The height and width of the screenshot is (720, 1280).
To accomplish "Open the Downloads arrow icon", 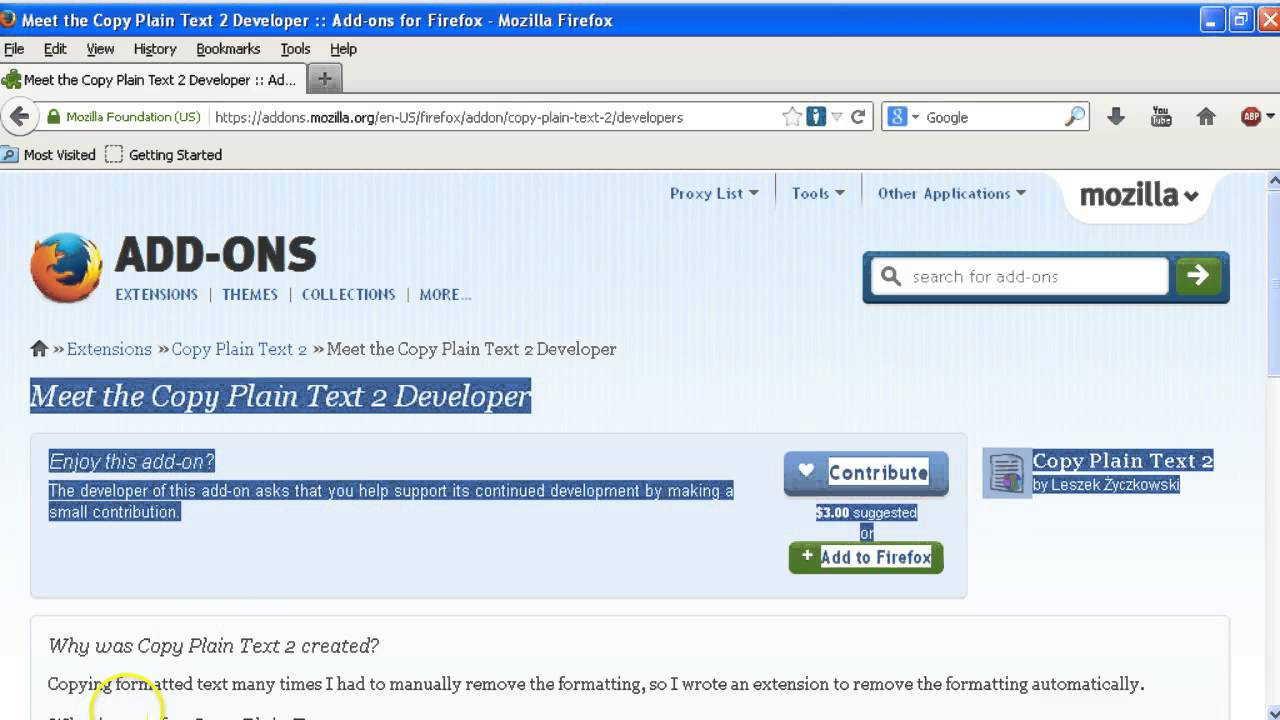I will [1116, 117].
